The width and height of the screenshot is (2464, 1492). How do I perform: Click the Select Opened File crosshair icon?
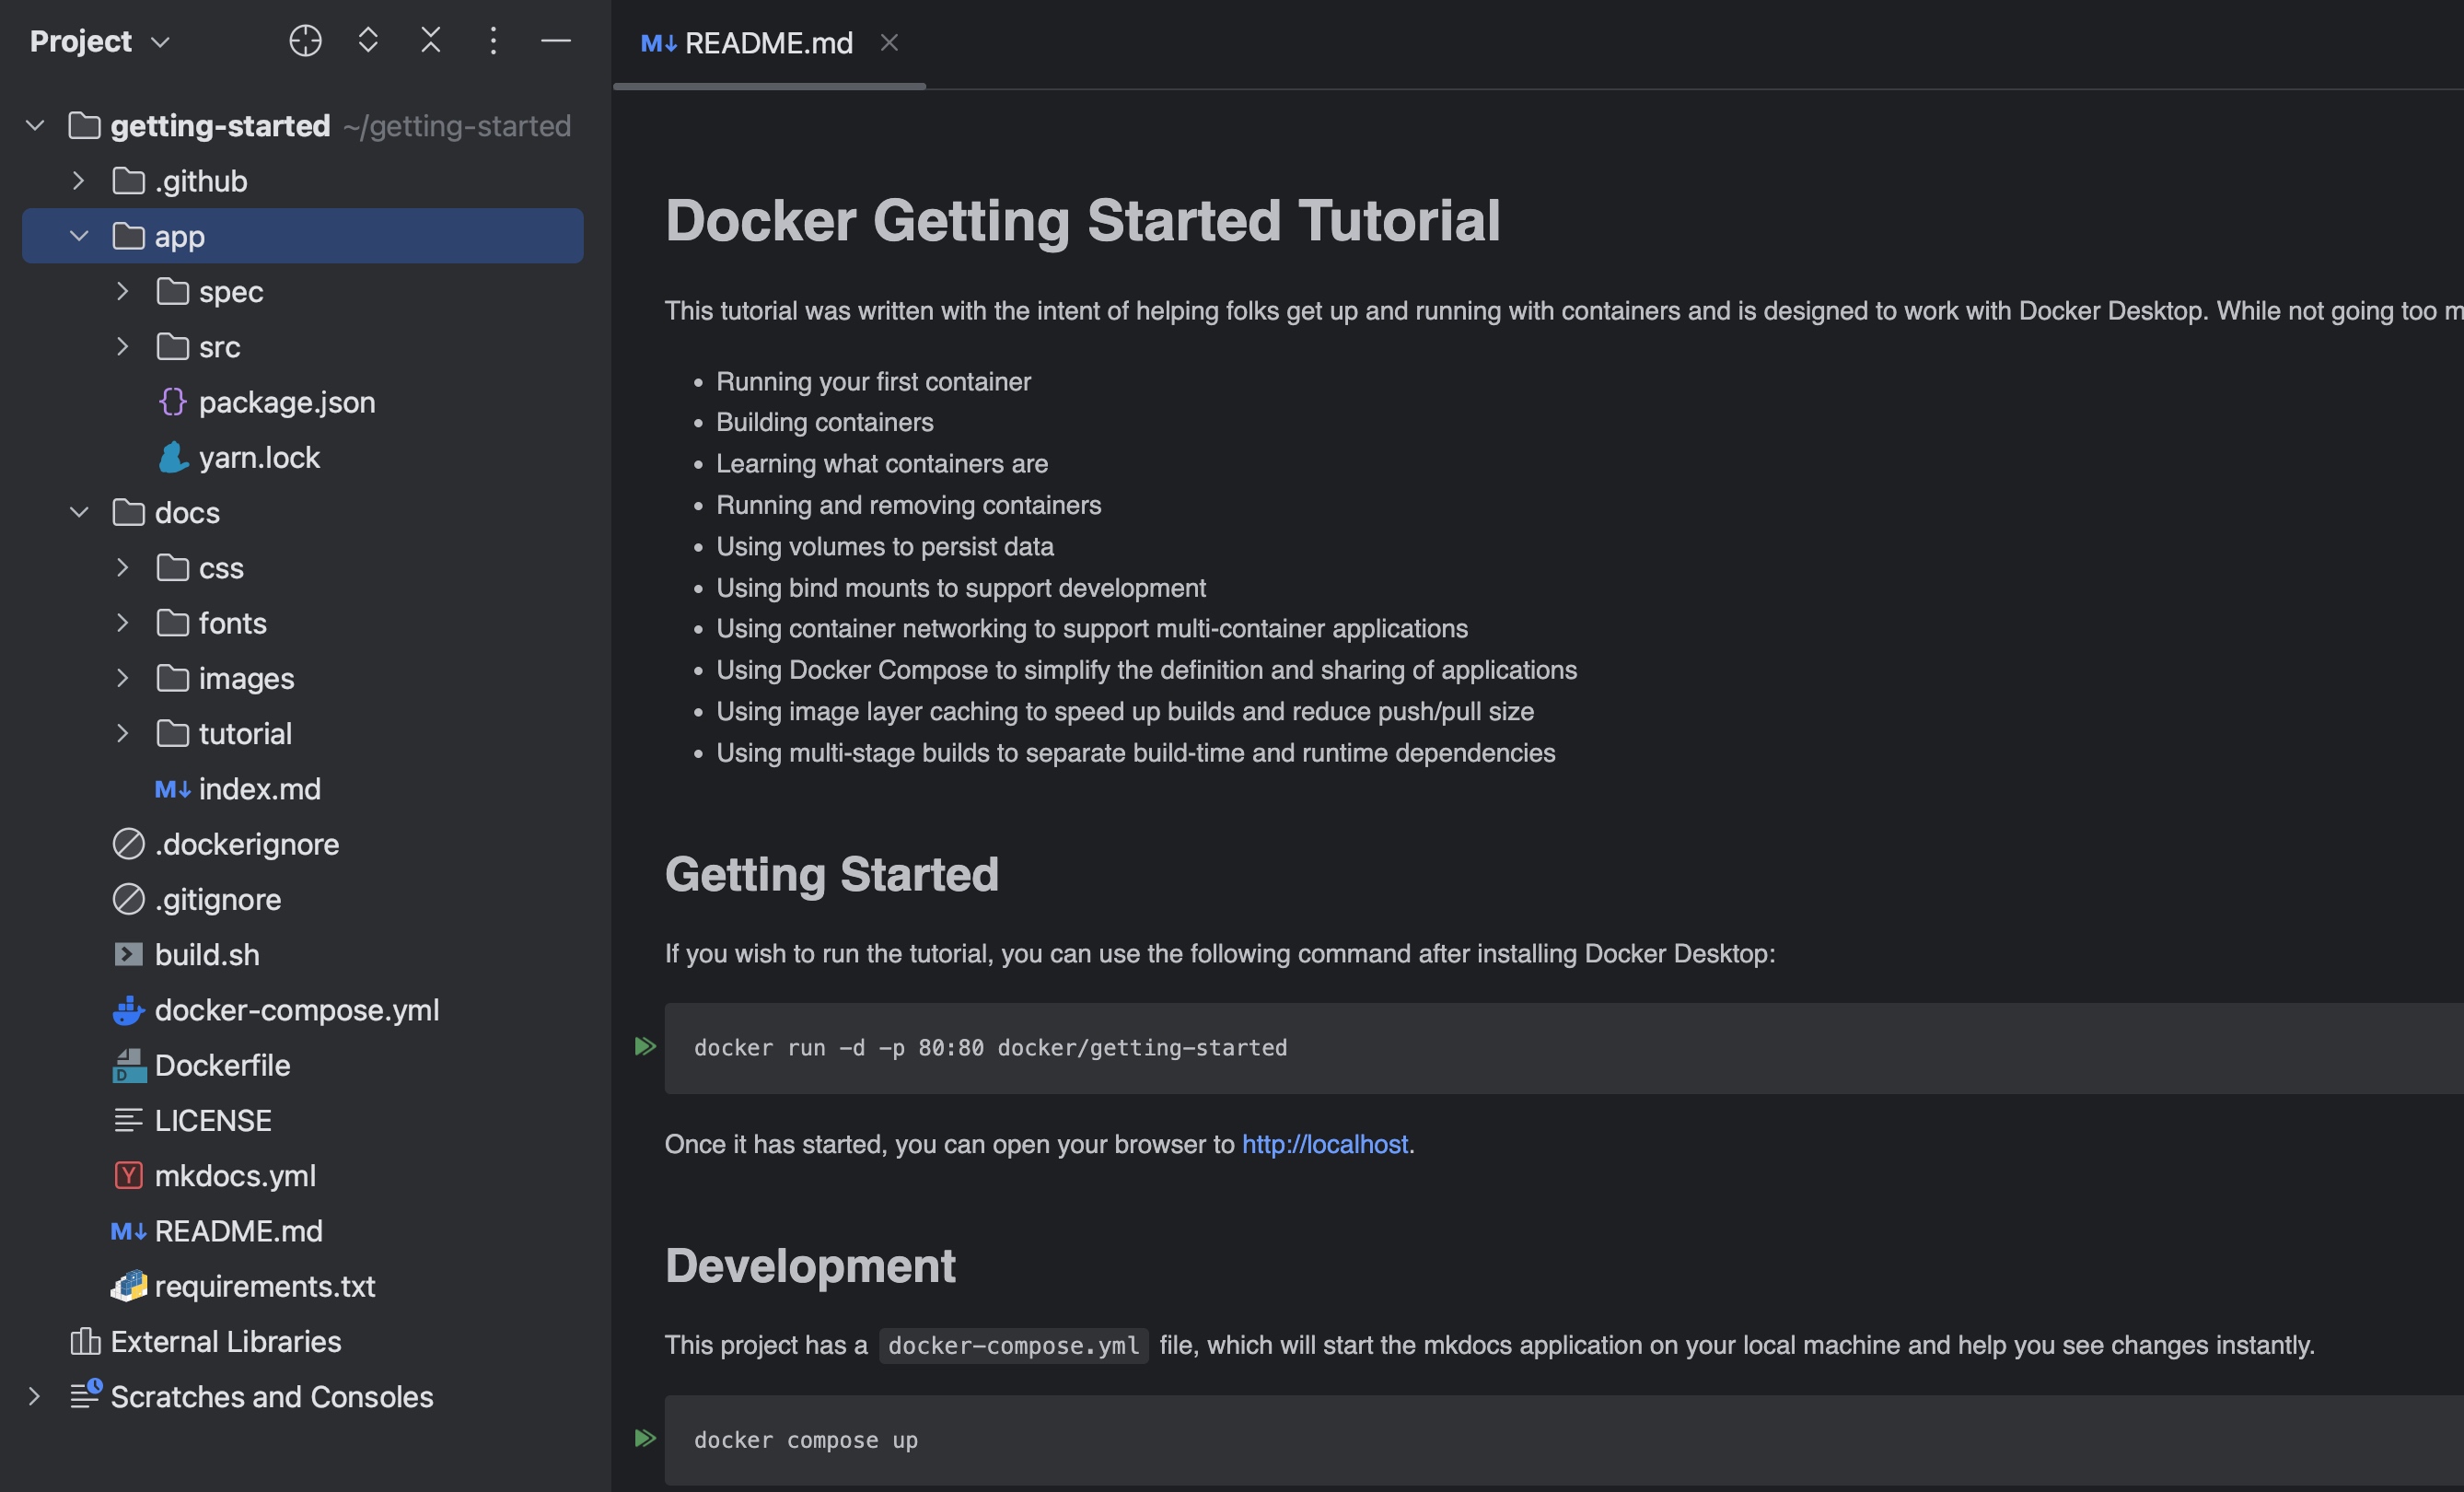pyautogui.click(x=305, y=41)
